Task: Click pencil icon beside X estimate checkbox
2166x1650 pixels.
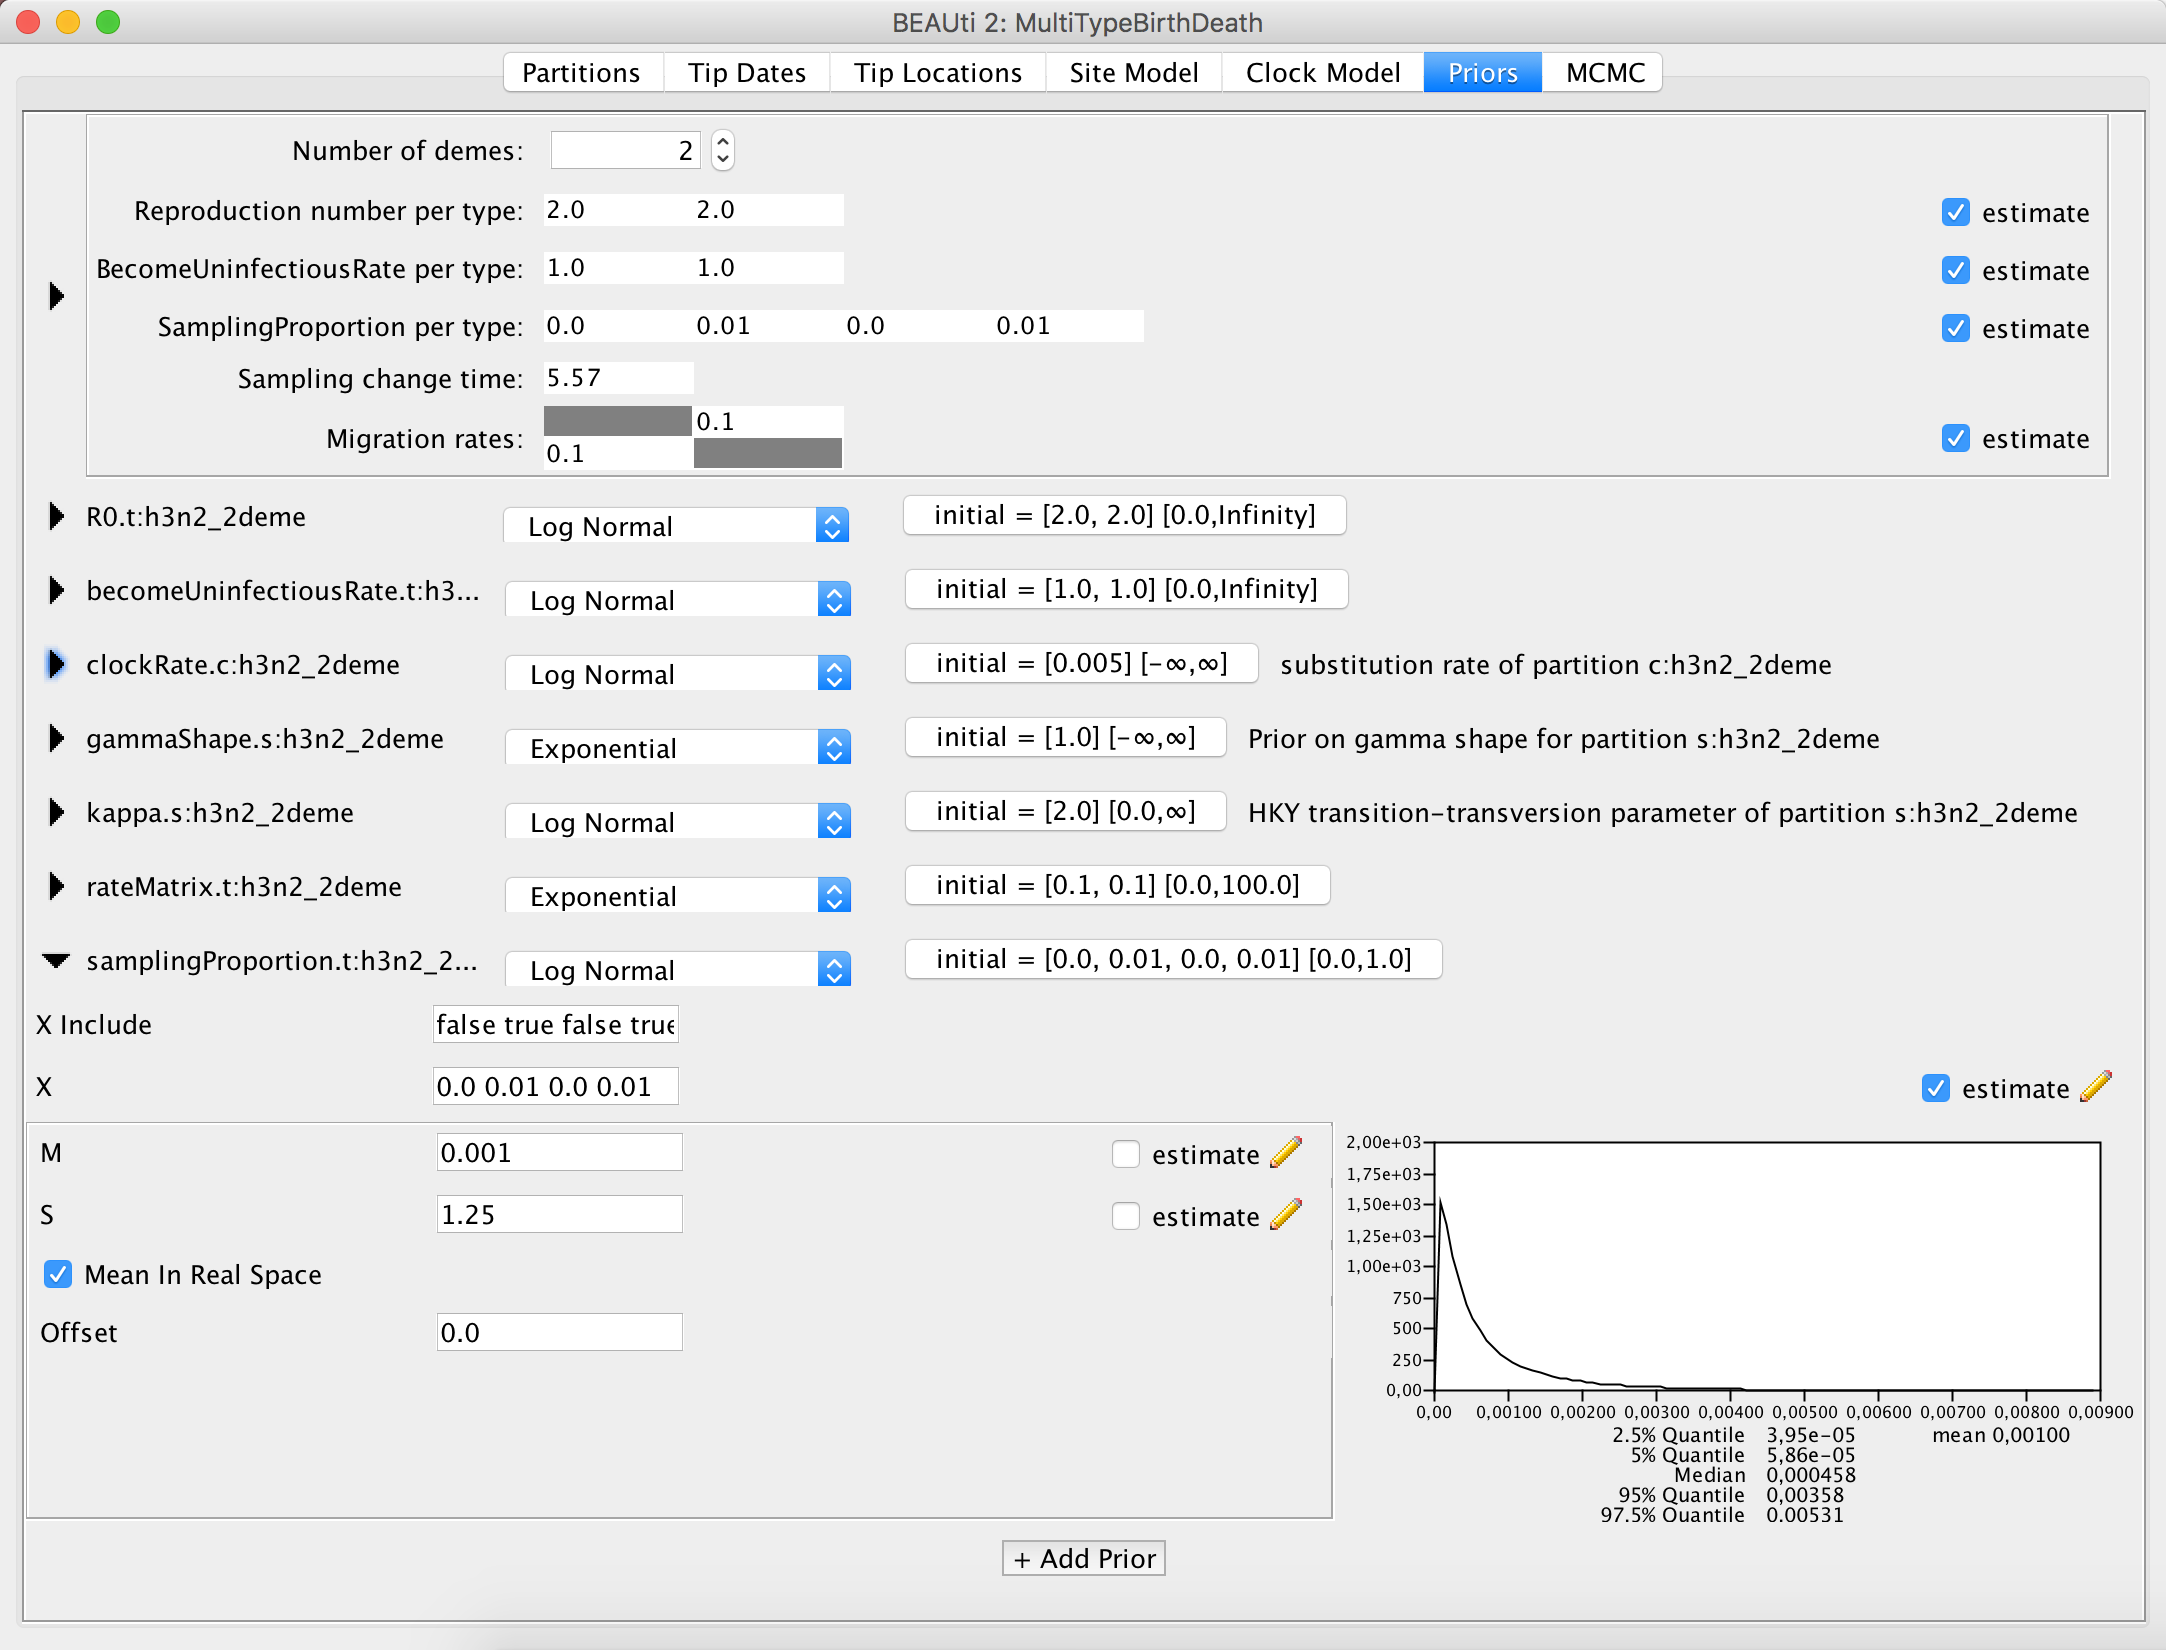Action: pyautogui.click(x=2095, y=1087)
